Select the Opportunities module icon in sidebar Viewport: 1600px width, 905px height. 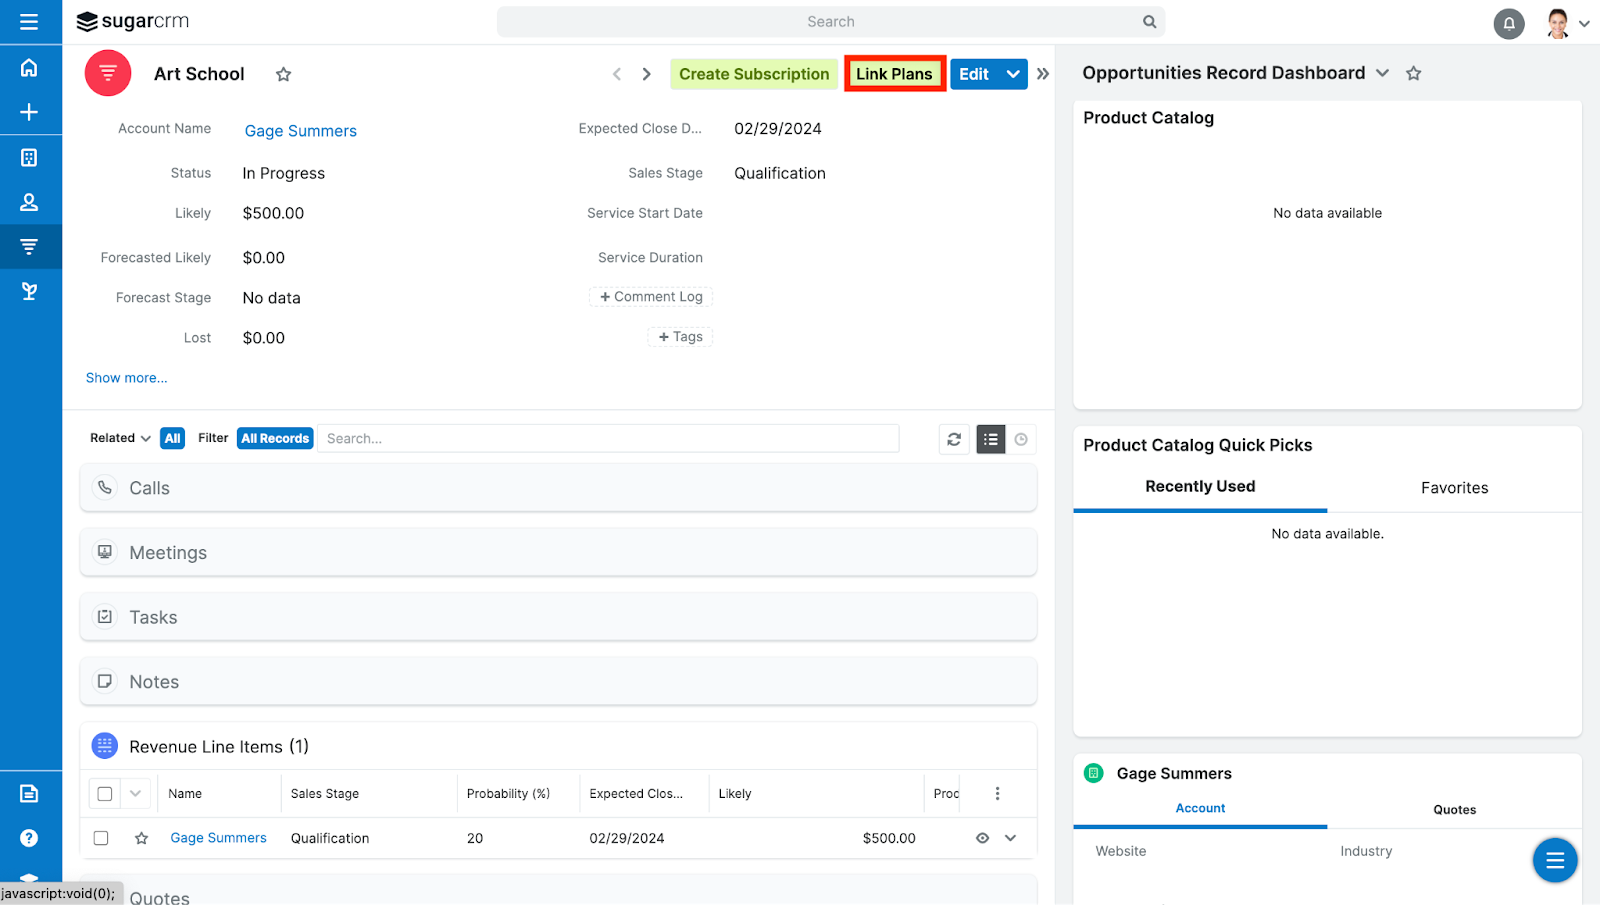point(29,246)
